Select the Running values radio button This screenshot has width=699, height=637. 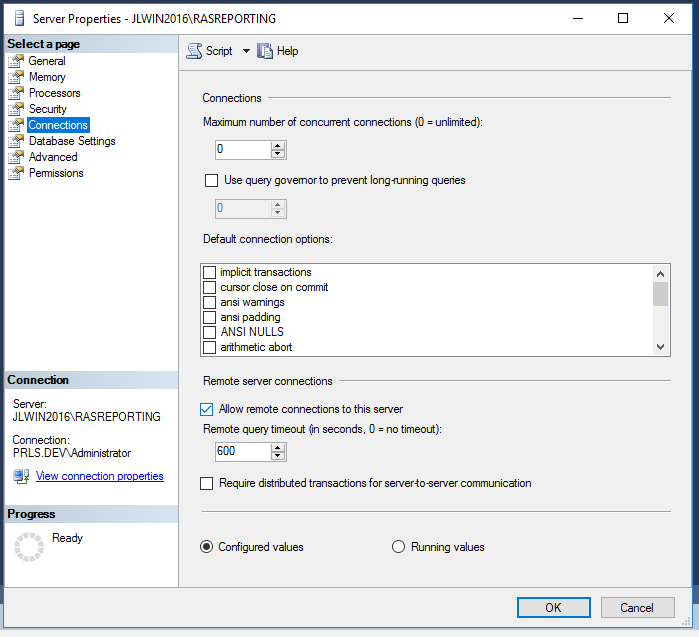(x=398, y=547)
